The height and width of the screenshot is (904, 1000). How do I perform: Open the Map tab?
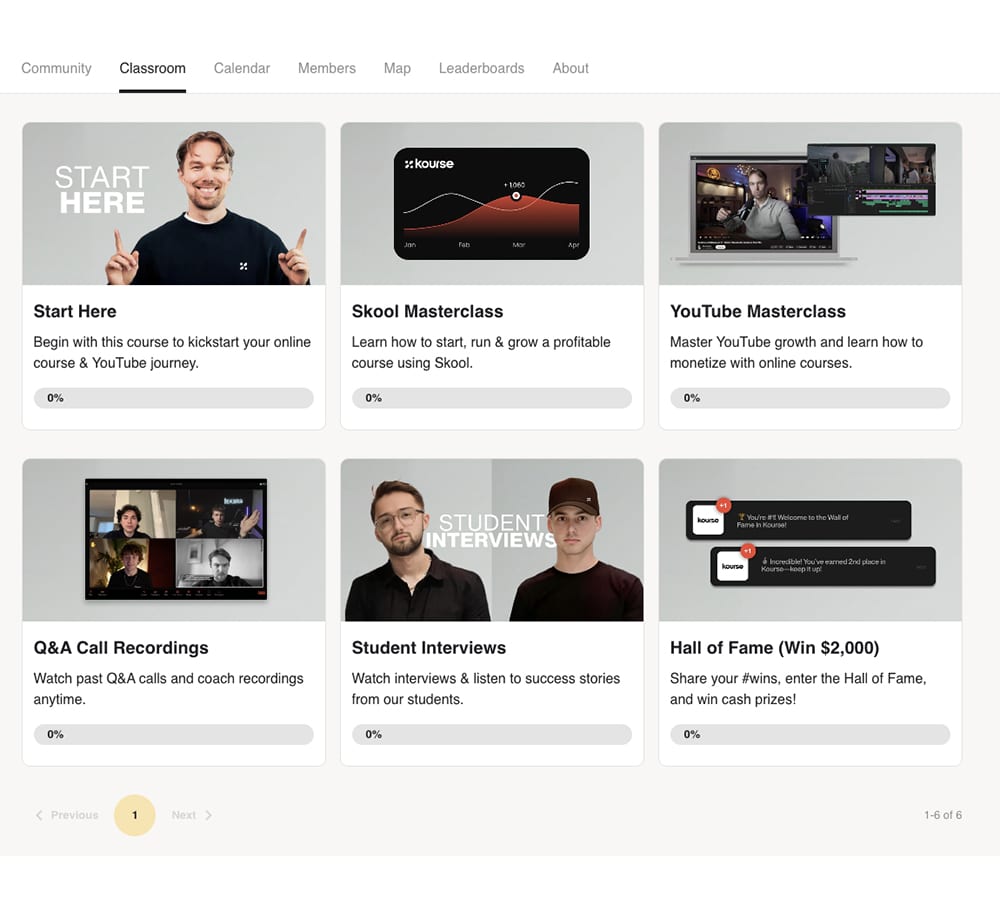397,68
